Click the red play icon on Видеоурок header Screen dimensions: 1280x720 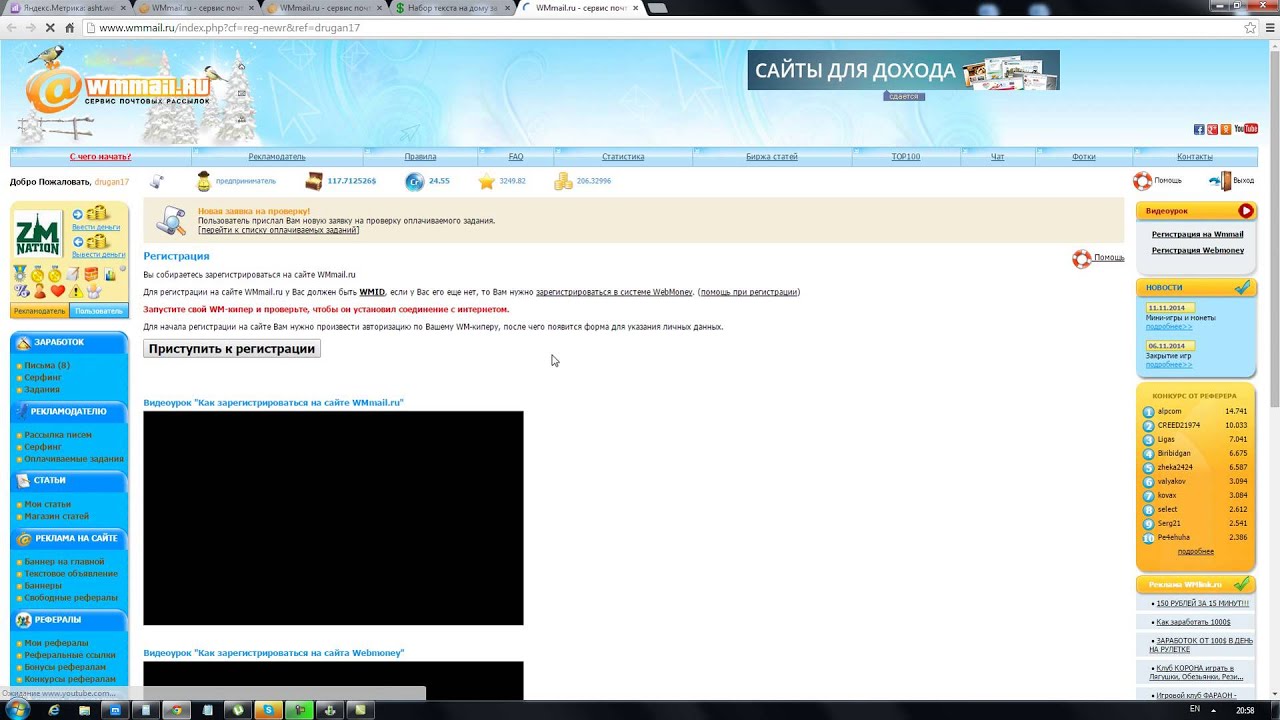point(1245,211)
